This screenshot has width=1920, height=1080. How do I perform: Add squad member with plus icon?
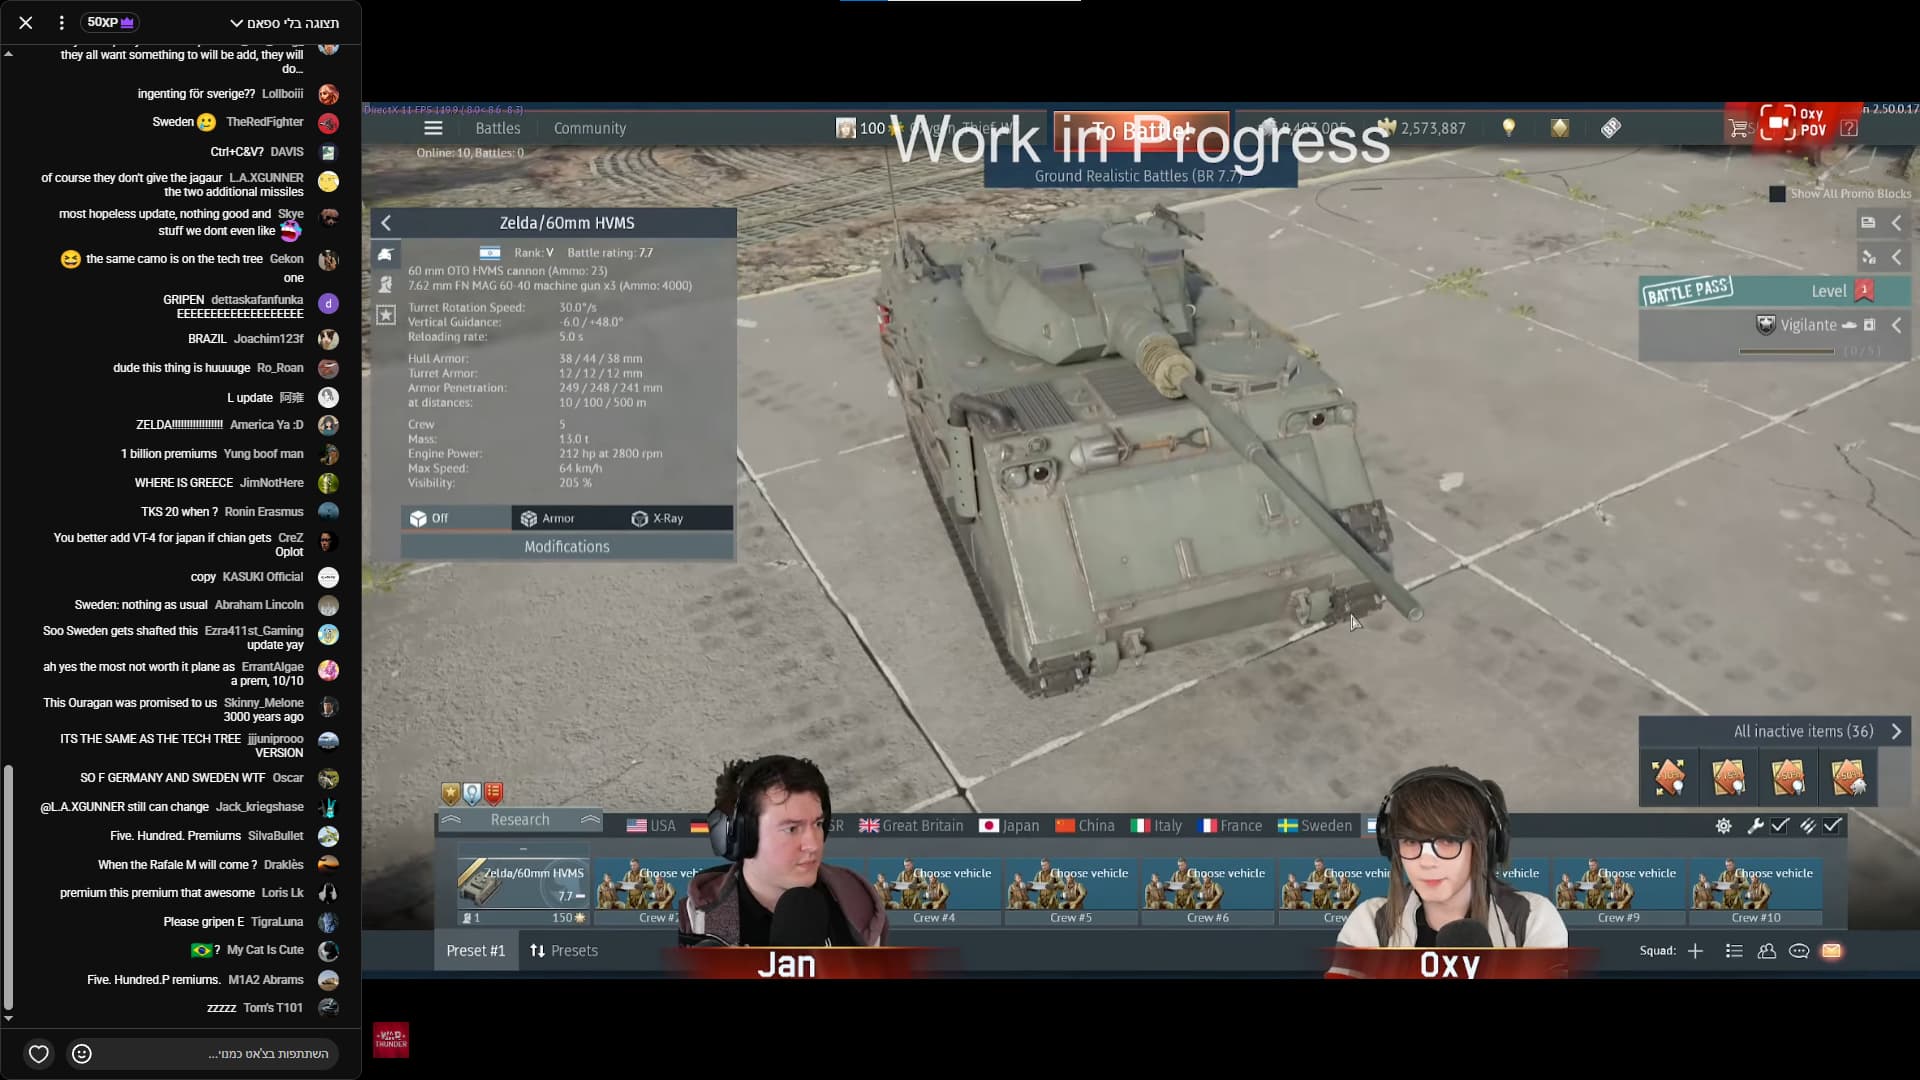(x=1695, y=951)
